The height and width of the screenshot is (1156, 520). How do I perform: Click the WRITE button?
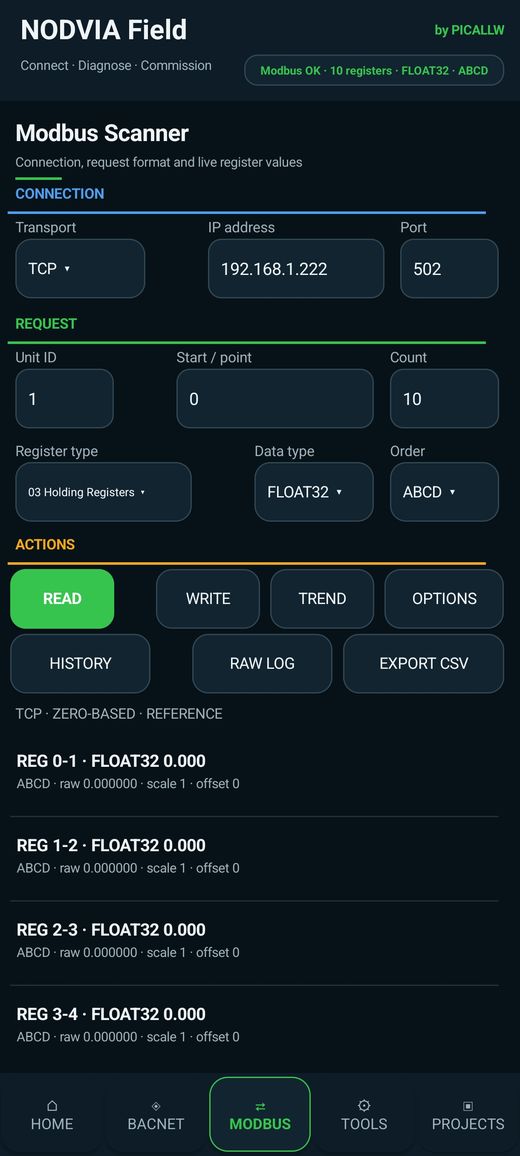(x=208, y=599)
